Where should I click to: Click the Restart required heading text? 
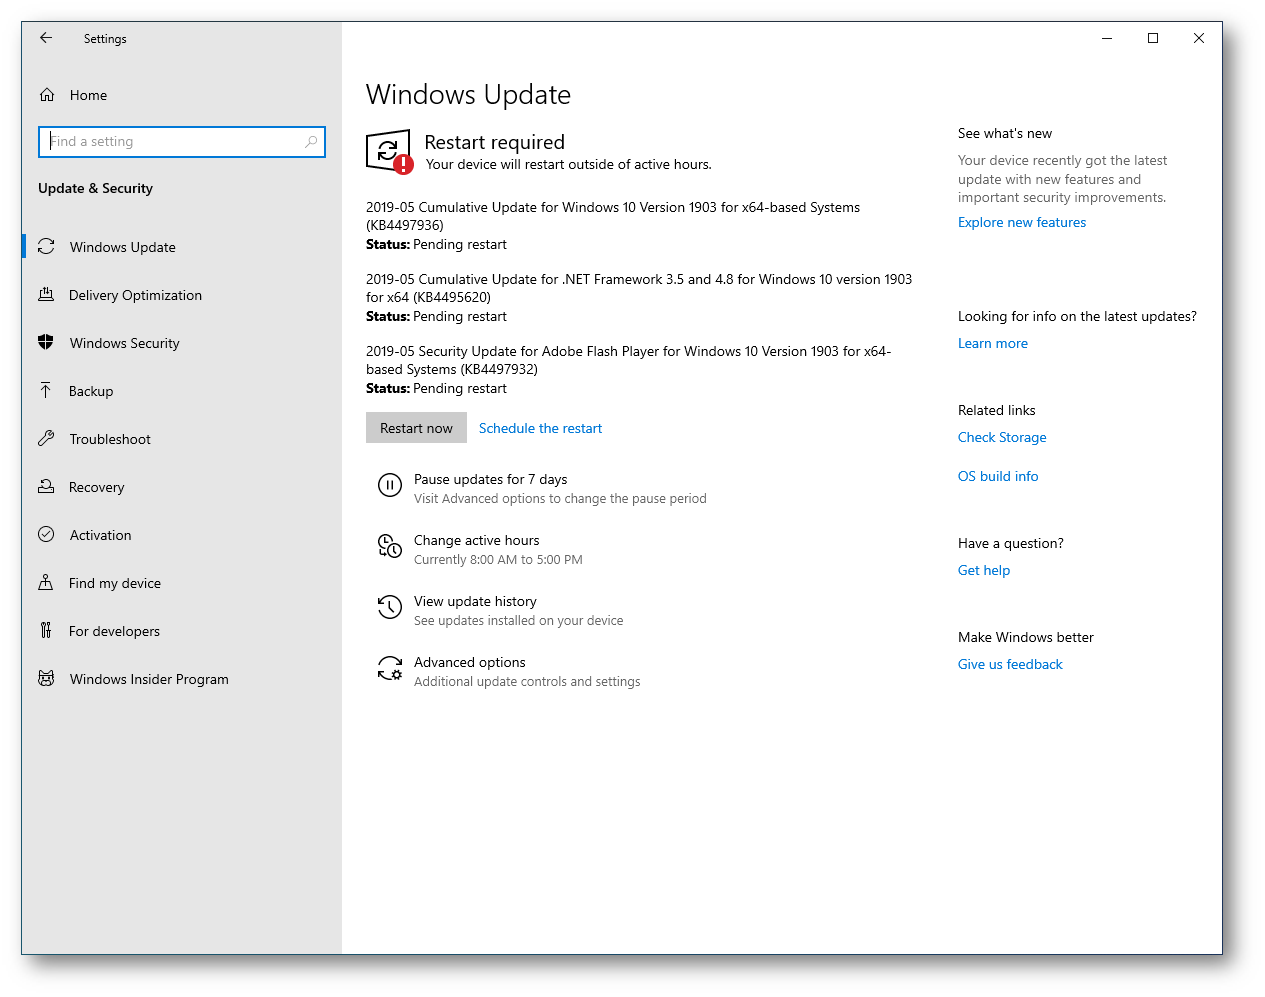pos(495,142)
